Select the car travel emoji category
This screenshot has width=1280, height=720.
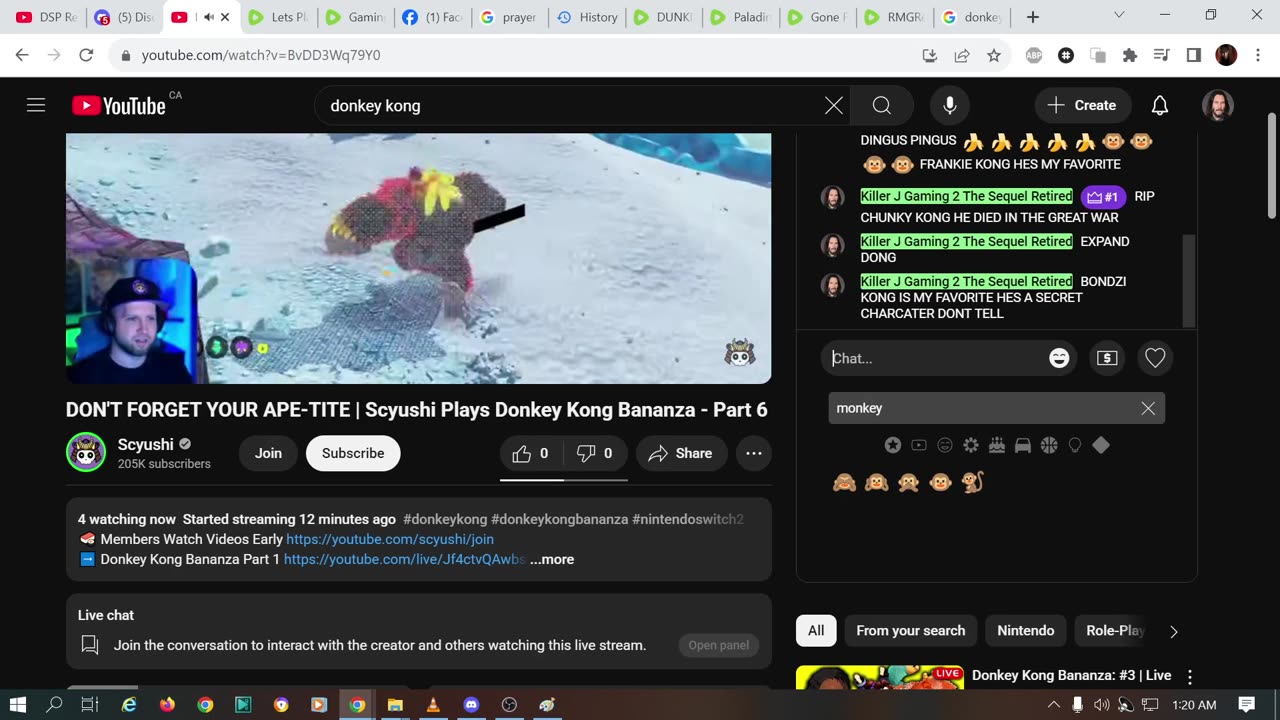(x=1023, y=445)
